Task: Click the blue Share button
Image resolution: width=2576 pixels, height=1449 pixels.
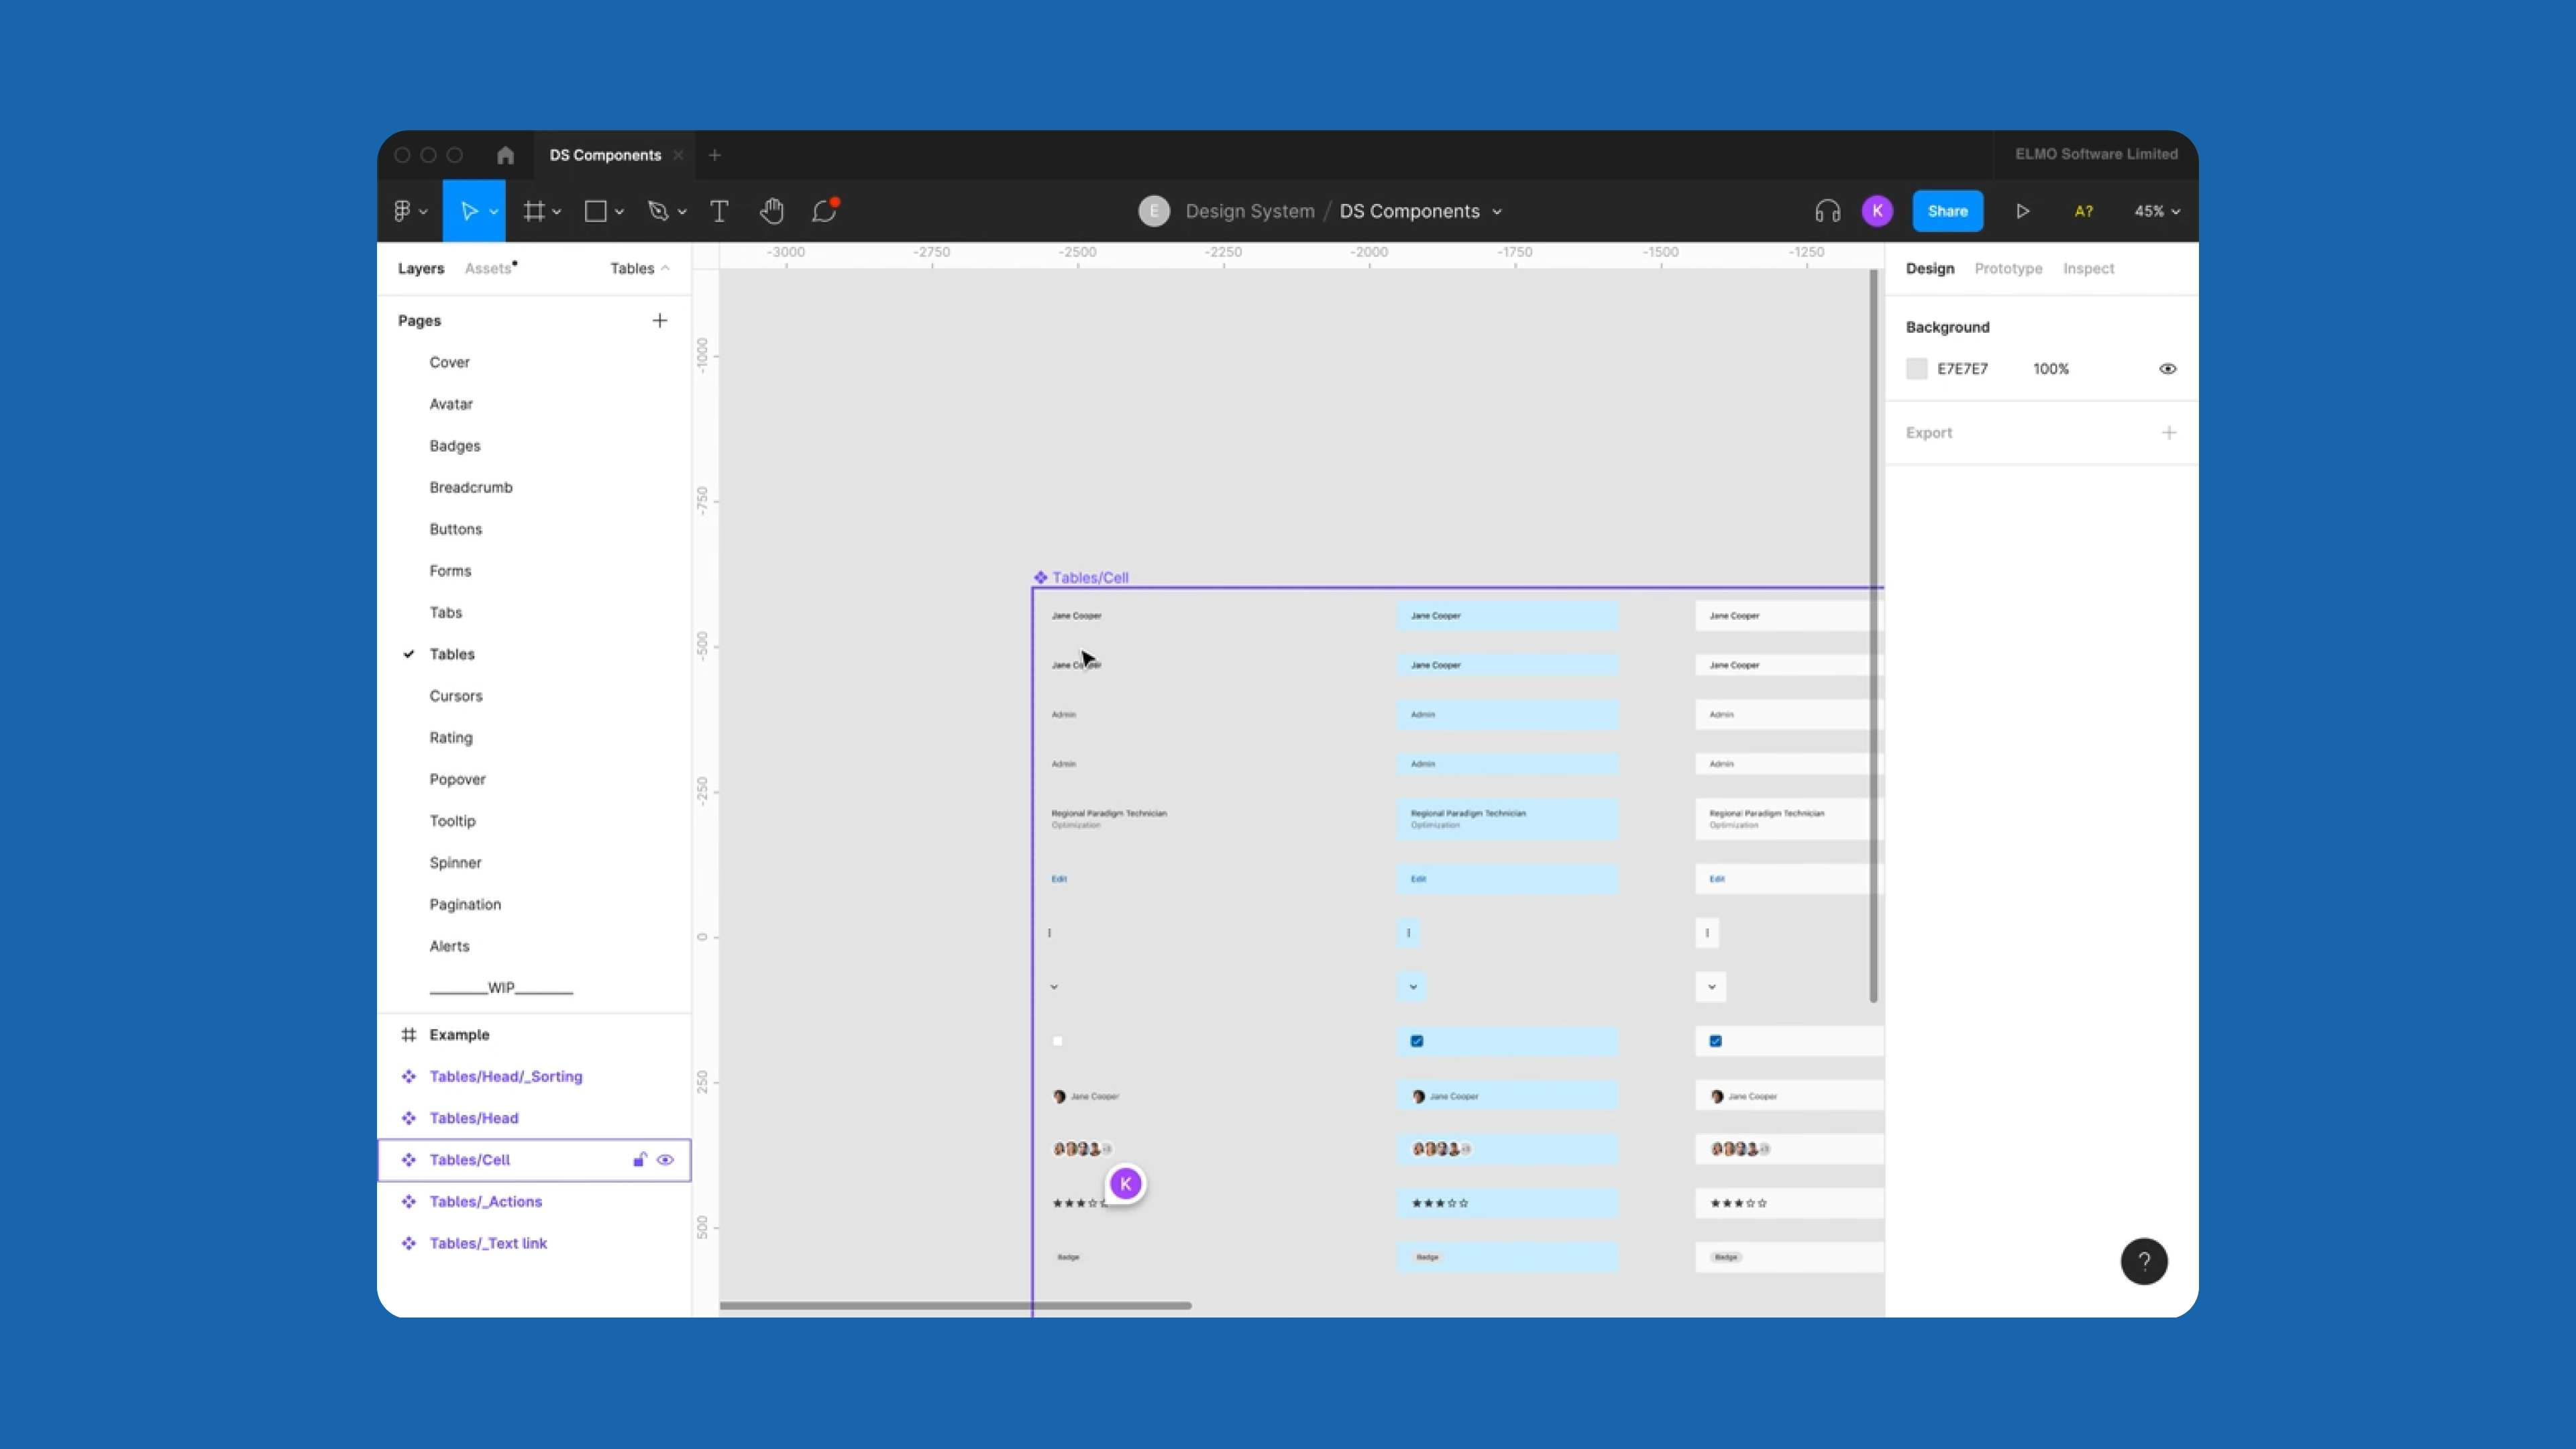Action: pyautogui.click(x=1947, y=211)
